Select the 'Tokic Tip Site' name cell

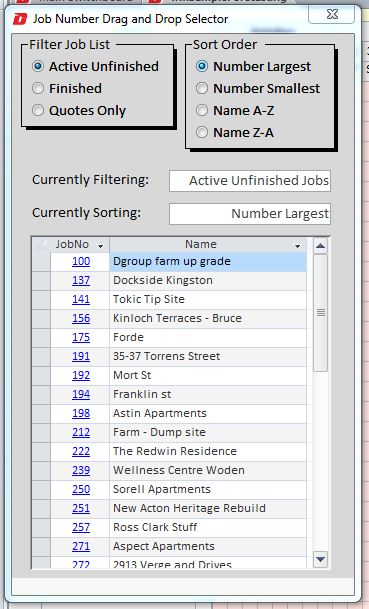(208, 300)
